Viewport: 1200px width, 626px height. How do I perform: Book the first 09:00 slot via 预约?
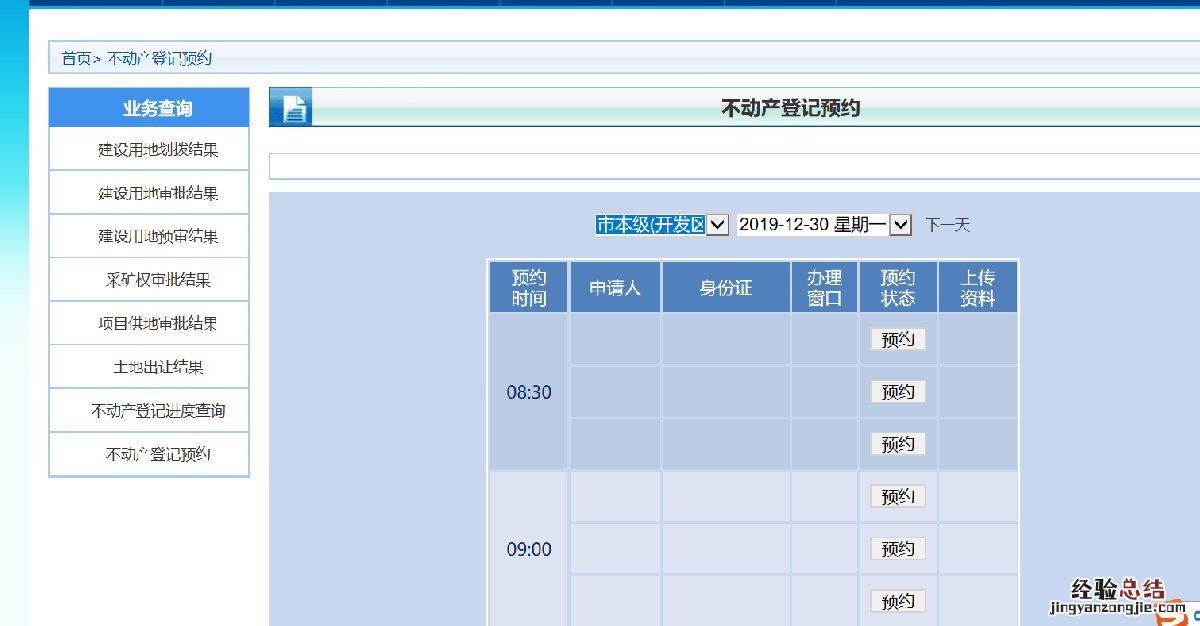coord(897,497)
